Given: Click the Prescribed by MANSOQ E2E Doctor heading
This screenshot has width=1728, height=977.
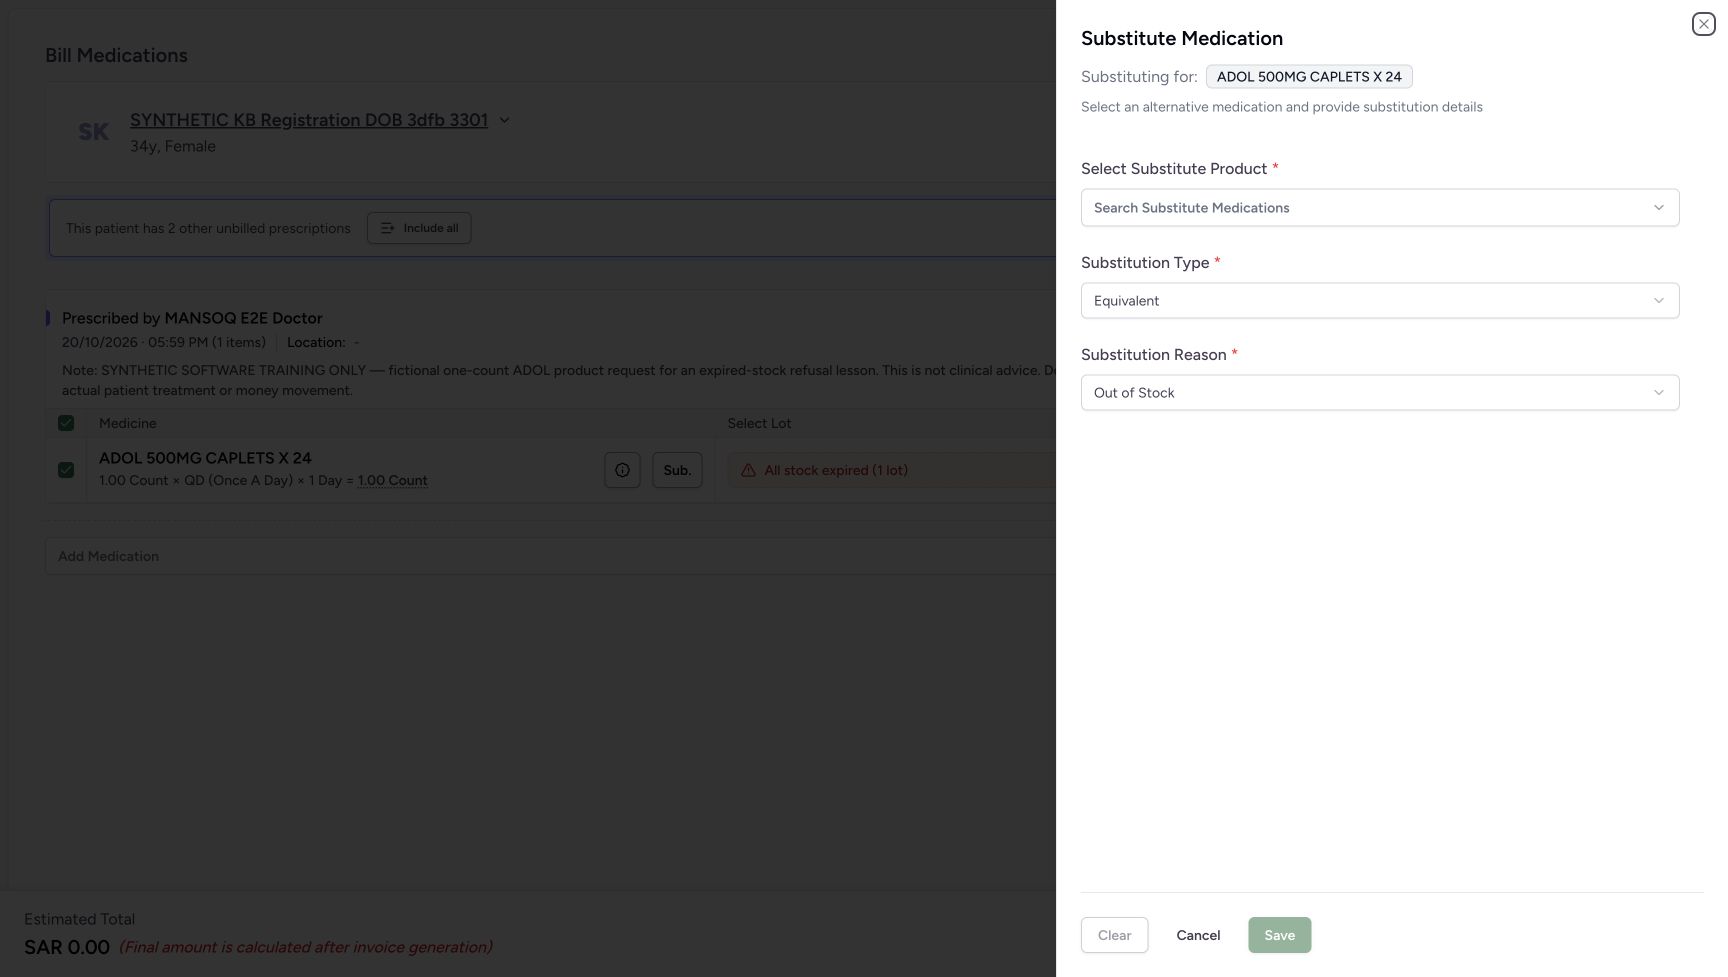Looking at the screenshot, I should pos(192,318).
